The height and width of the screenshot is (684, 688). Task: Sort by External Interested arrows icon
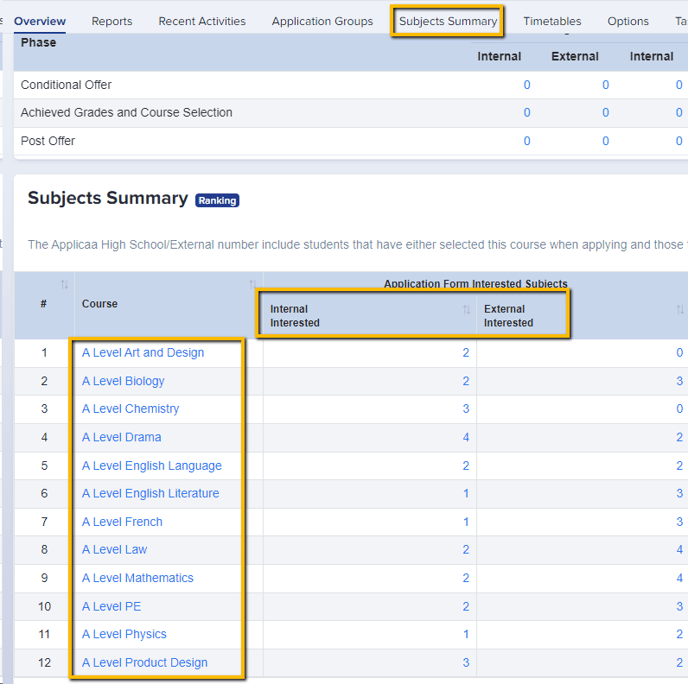tap(680, 310)
